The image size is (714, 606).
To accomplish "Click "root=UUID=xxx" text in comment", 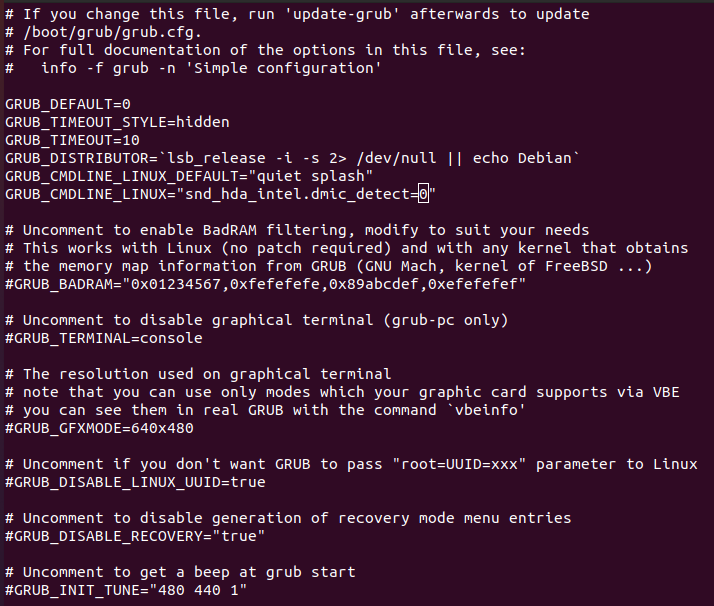I will (x=459, y=464).
